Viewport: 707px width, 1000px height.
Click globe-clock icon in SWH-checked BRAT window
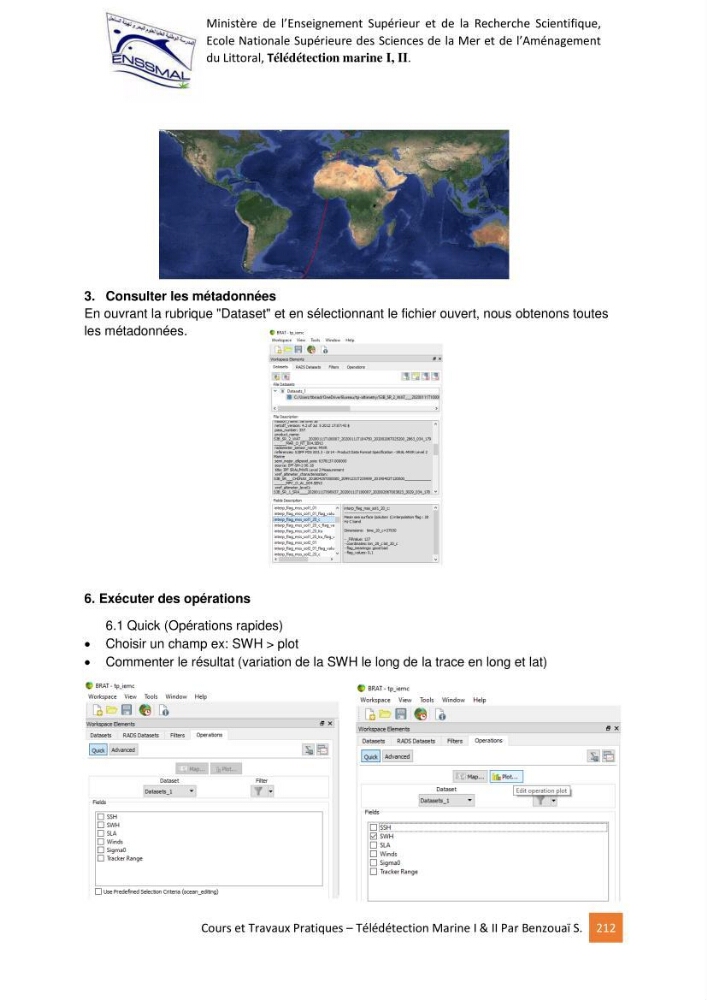pyautogui.click(x=421, y=714)
